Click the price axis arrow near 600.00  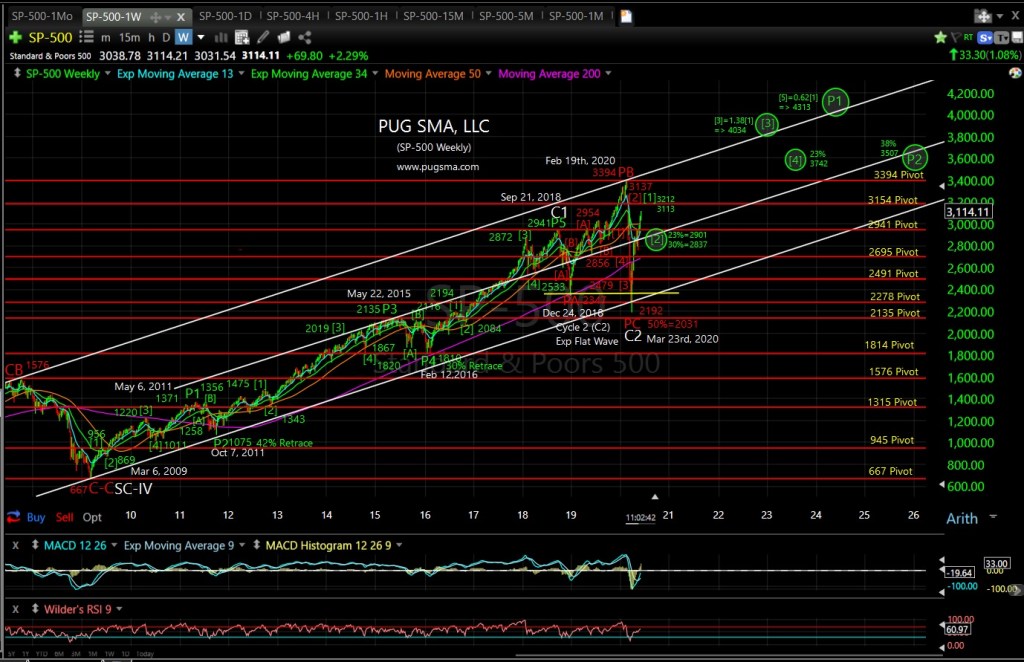941,485
